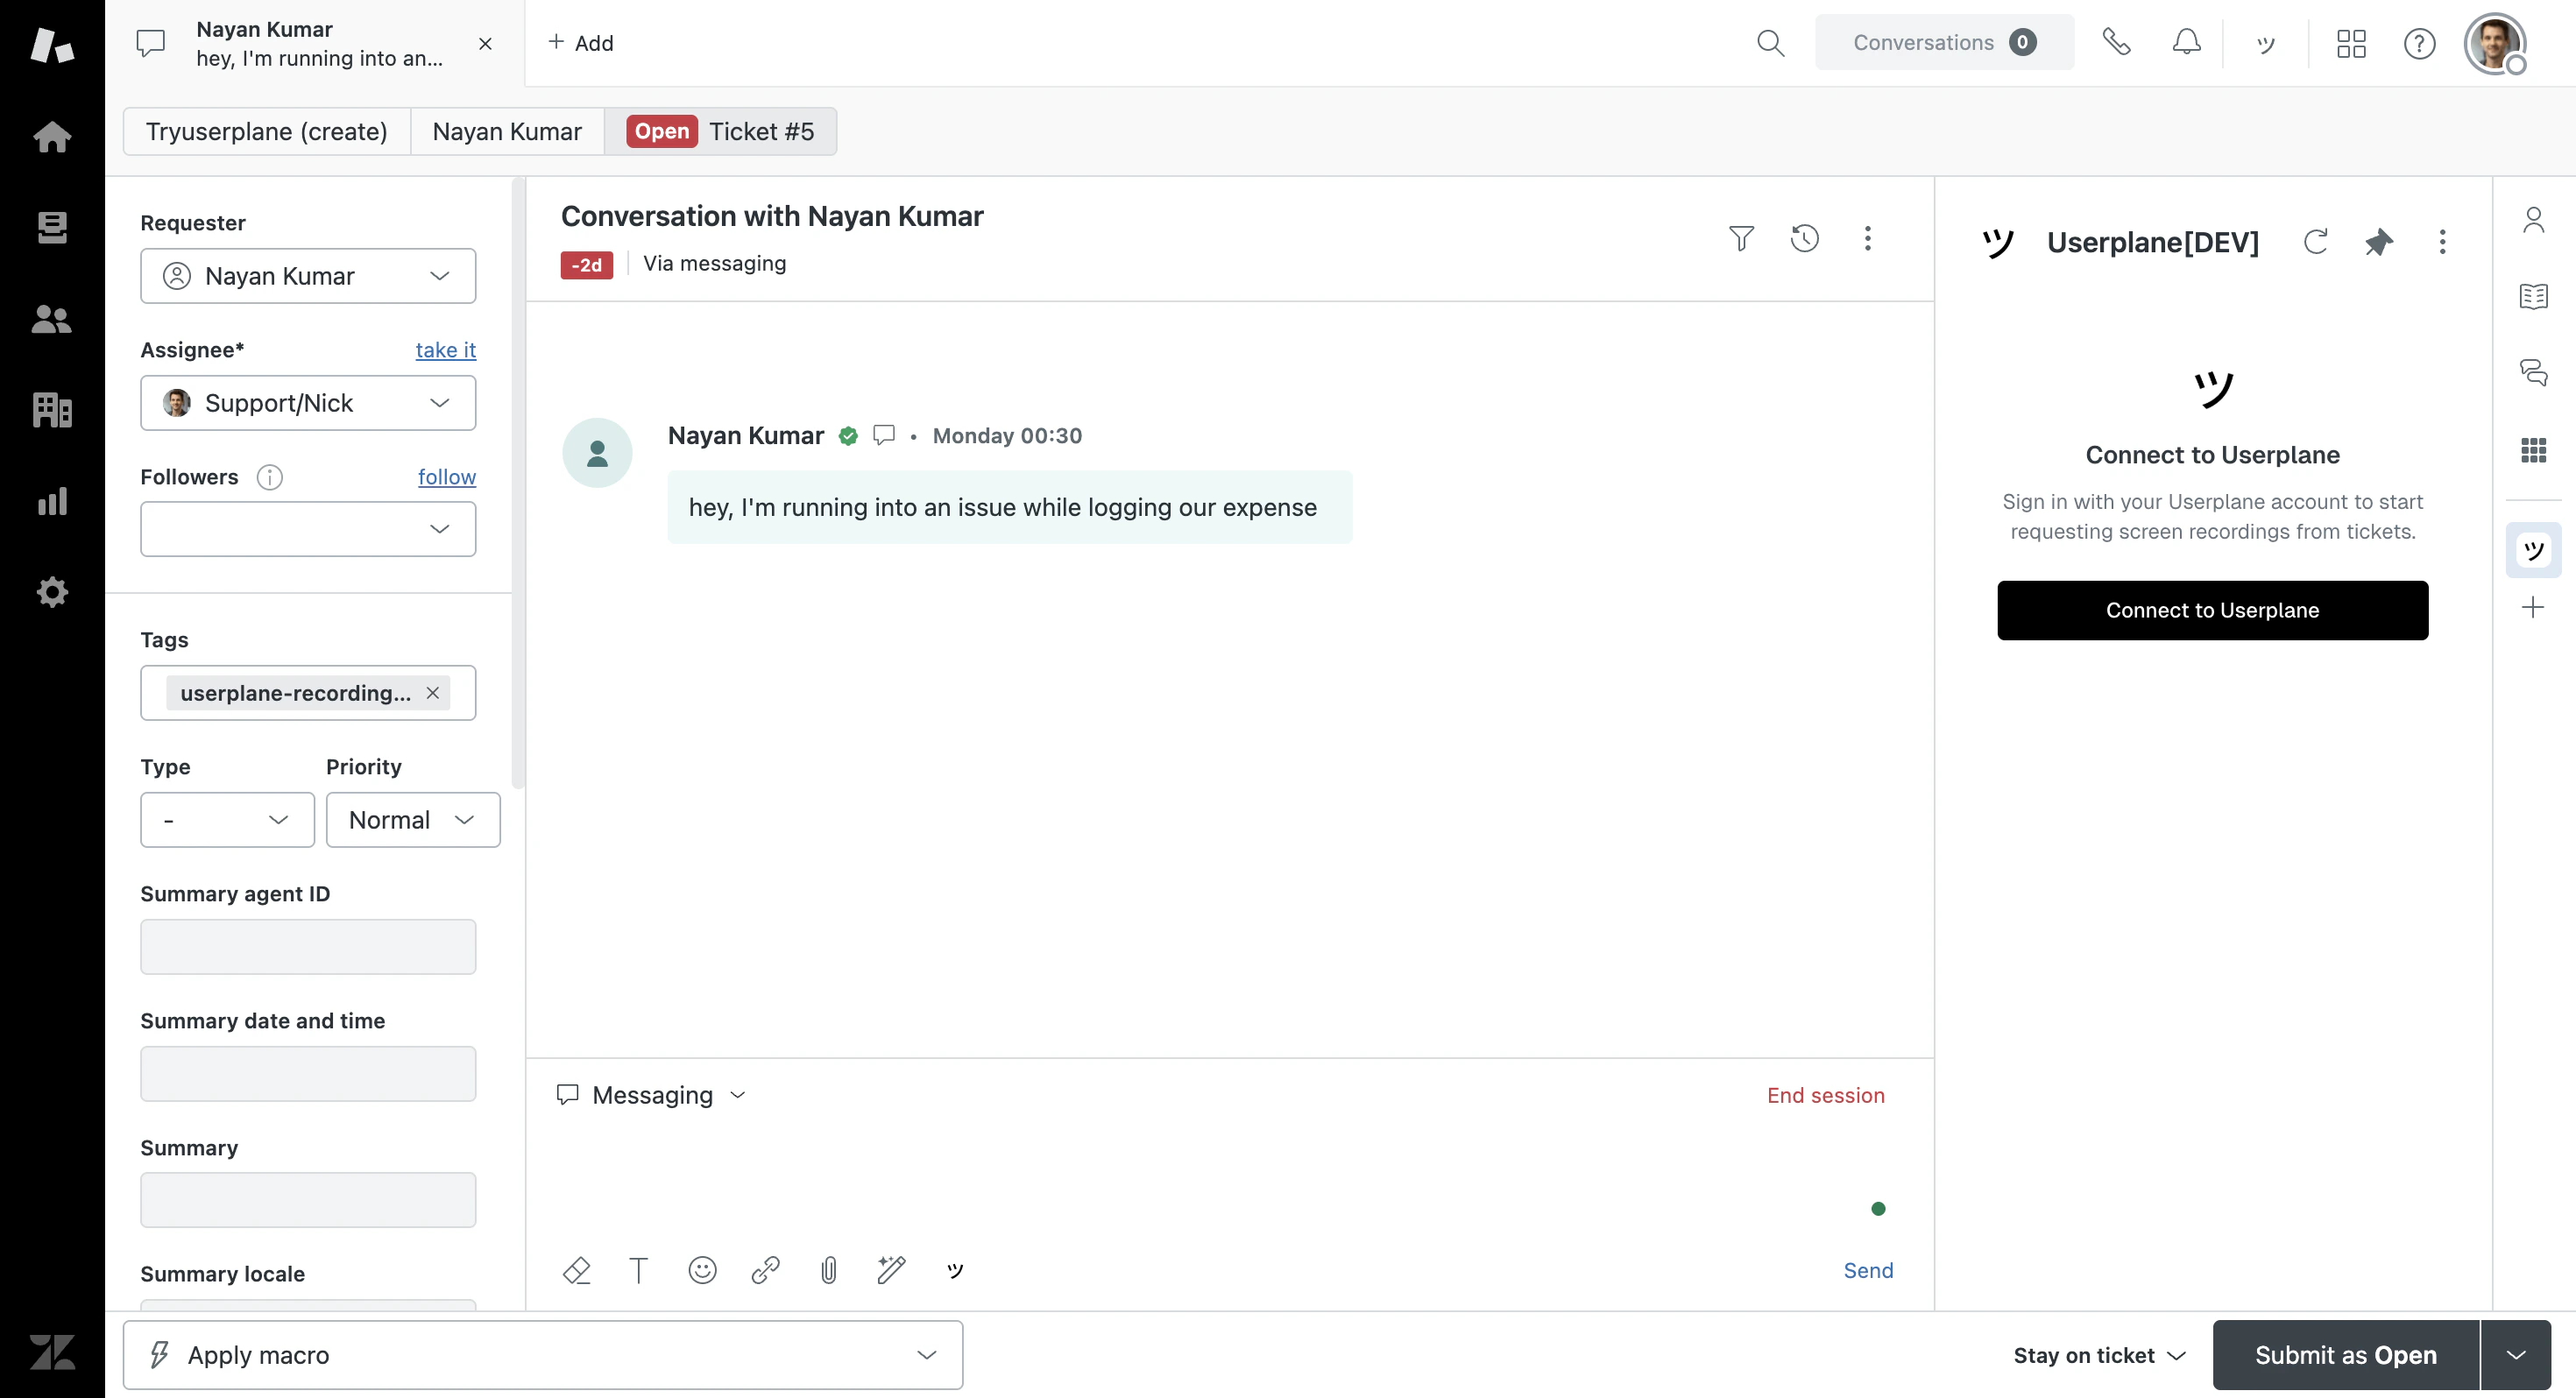Viewport: 2576px width, 1398px height.
Task: Expand the Priority dropdown
Action: point(413,820)
